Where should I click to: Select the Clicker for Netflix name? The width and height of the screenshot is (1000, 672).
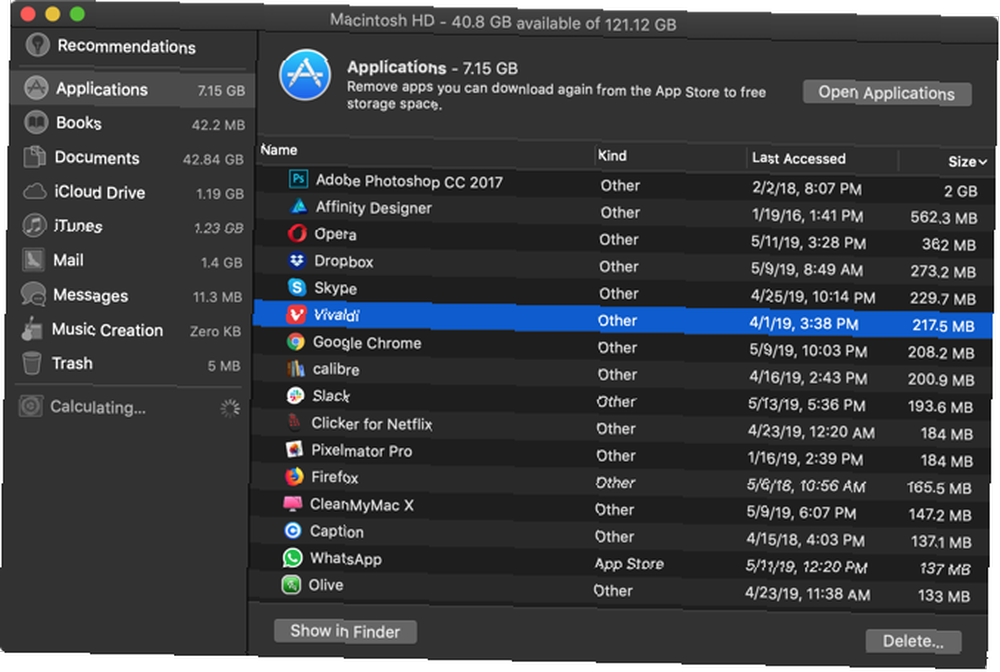point(372,424)
